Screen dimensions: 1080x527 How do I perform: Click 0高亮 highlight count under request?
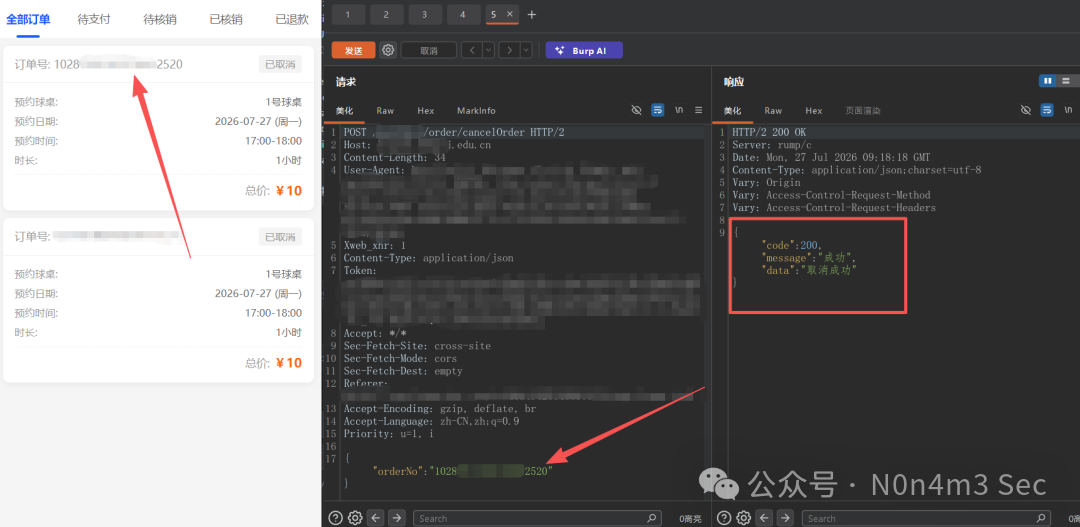[691, 518]
